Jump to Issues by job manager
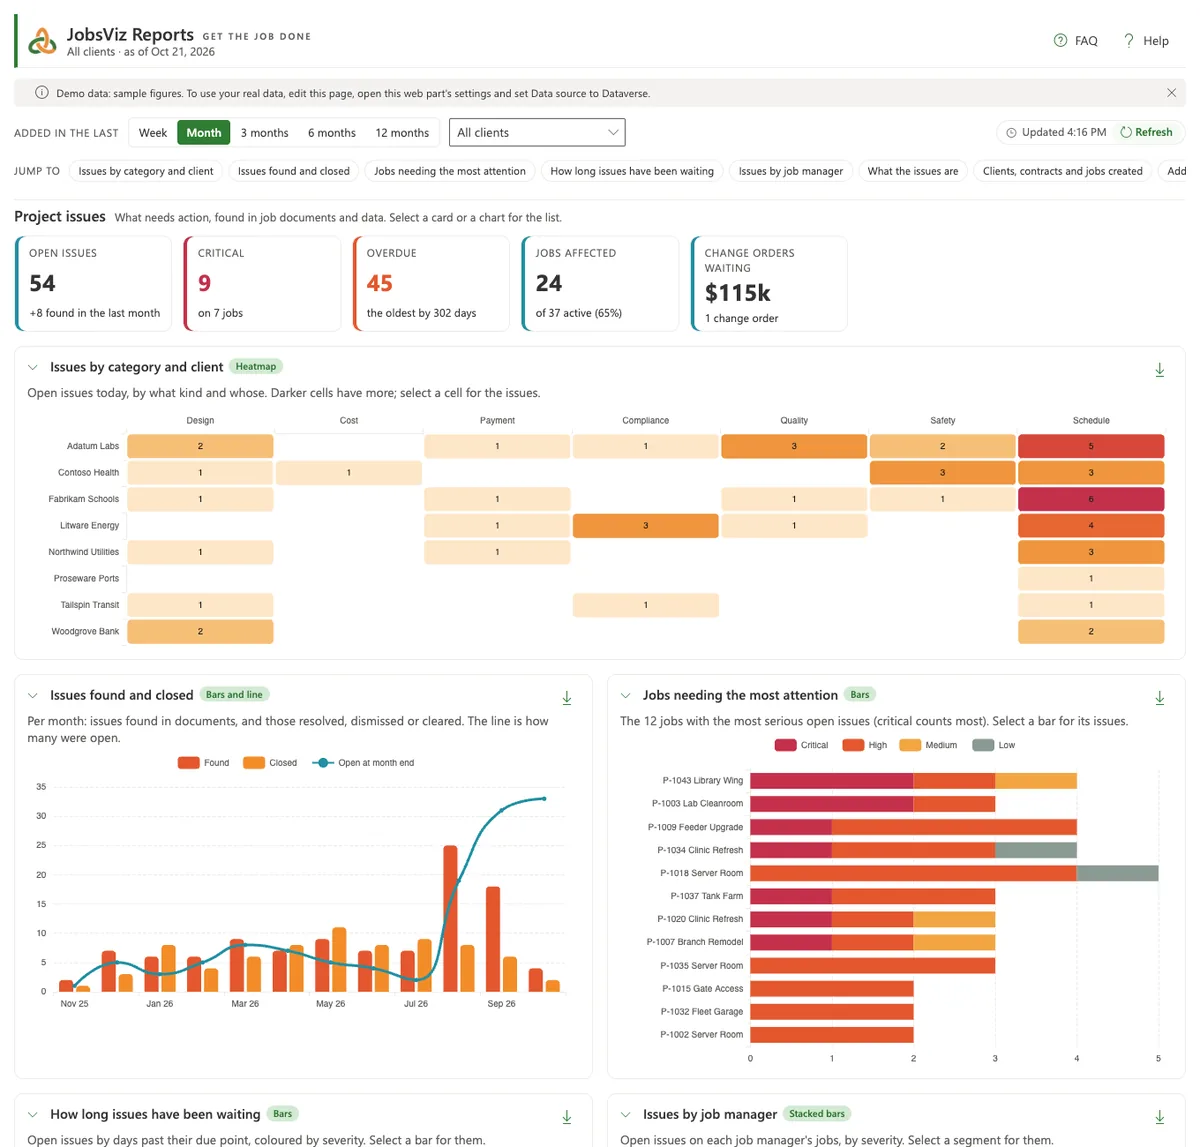The image size is (1200, 1147). point(791,171)
